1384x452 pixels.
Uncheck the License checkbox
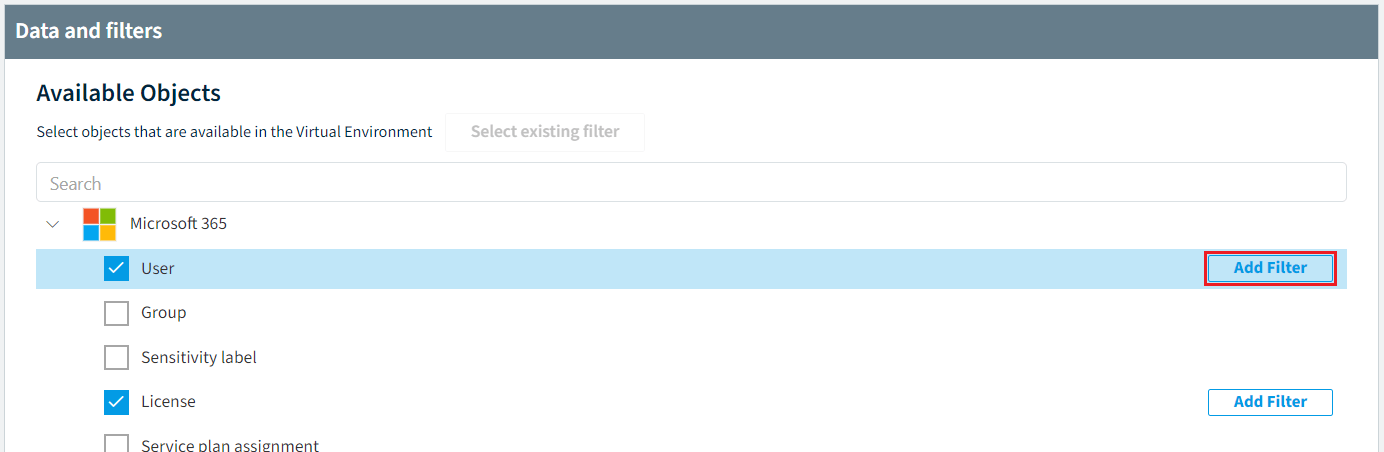pyautogui.click(x=117, y=402)
